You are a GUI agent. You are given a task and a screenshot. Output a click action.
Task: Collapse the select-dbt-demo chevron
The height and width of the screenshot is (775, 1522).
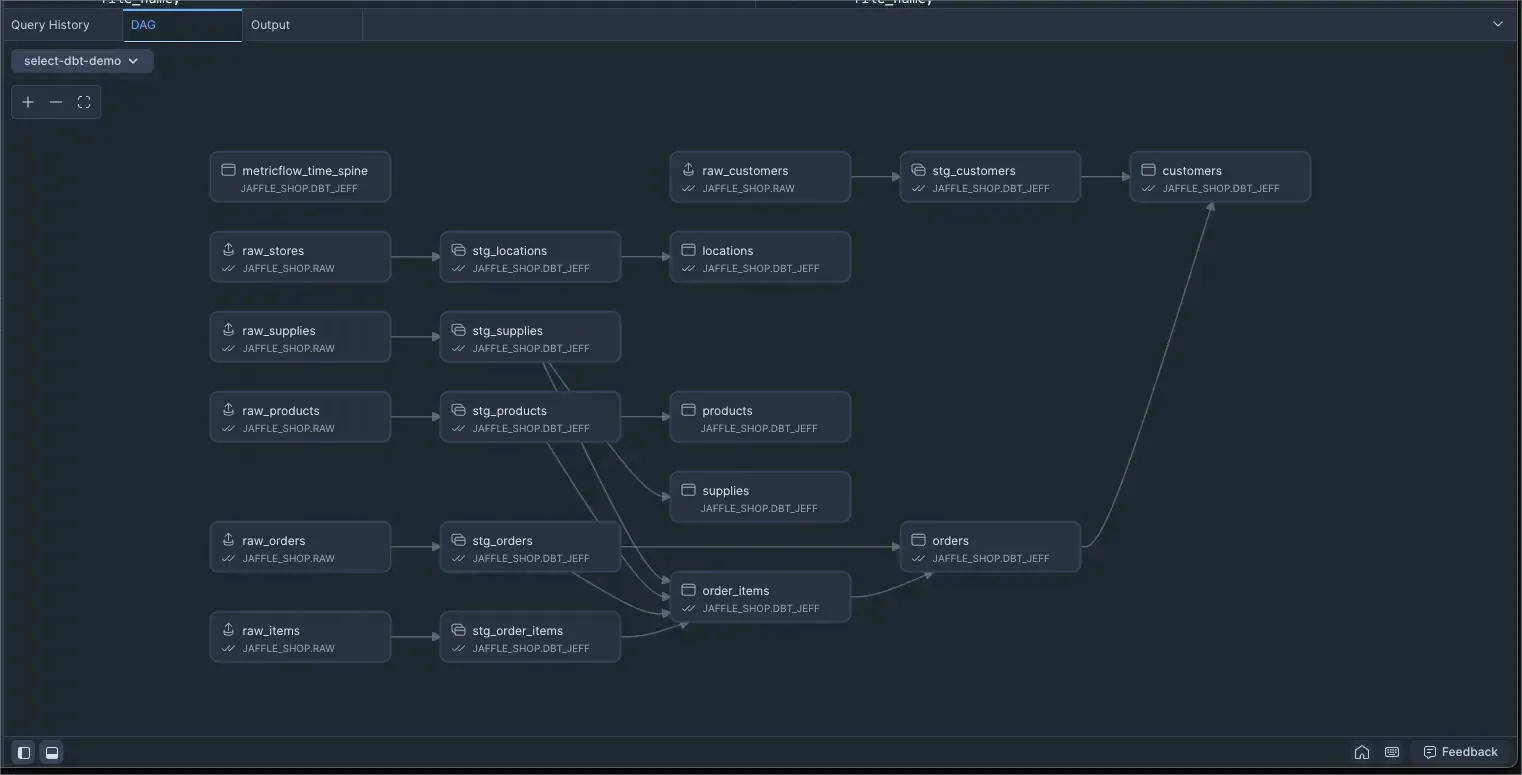(133, 61)
